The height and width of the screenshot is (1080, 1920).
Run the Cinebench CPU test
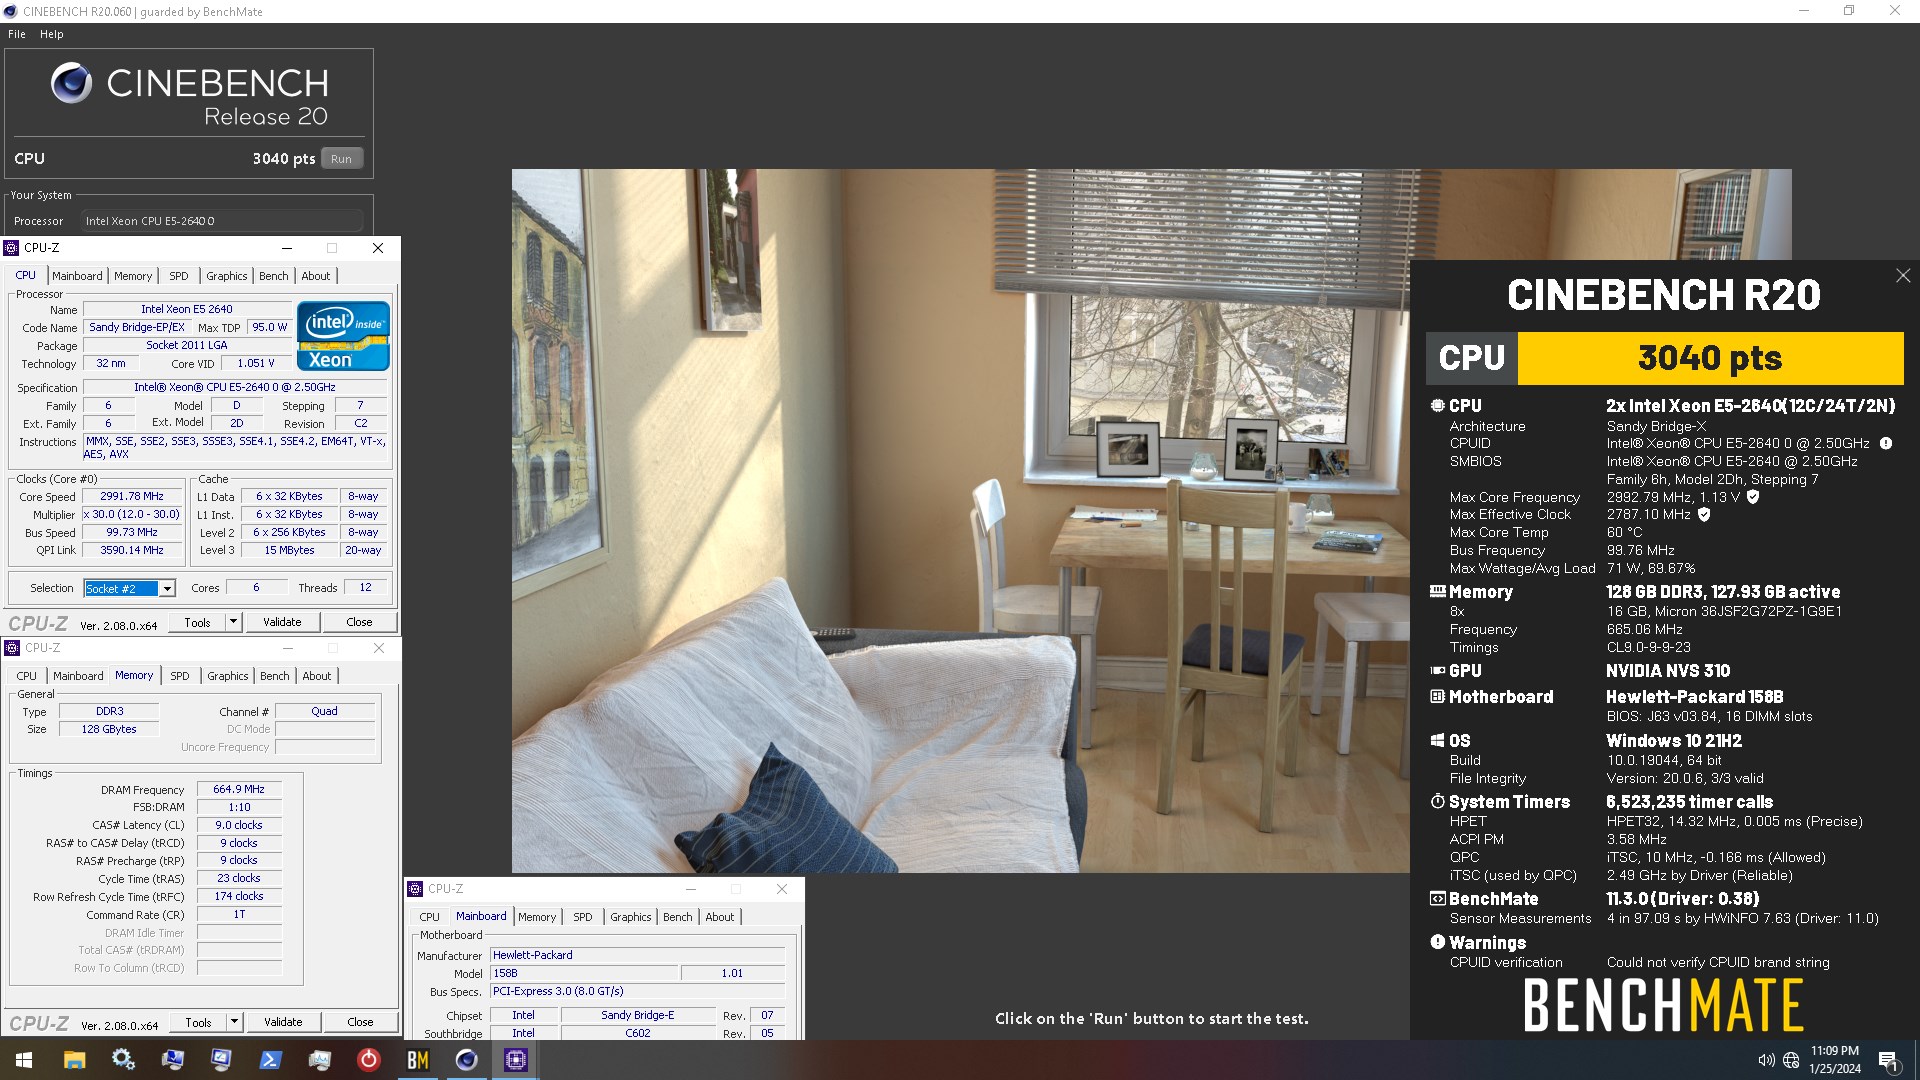click(342, 159)
